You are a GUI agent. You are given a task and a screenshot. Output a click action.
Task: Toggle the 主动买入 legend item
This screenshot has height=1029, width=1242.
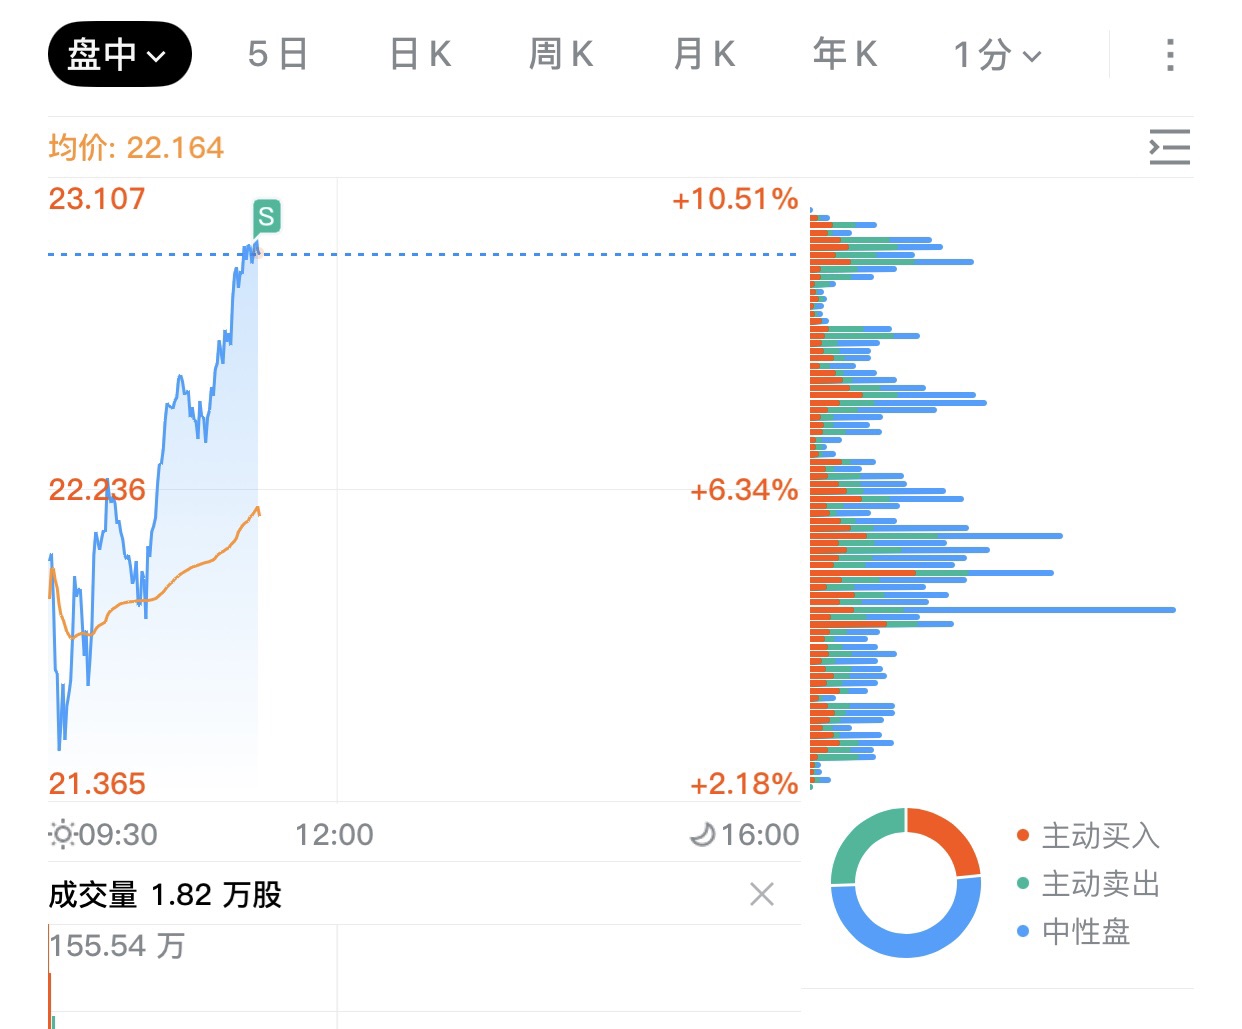point(1088,835)
